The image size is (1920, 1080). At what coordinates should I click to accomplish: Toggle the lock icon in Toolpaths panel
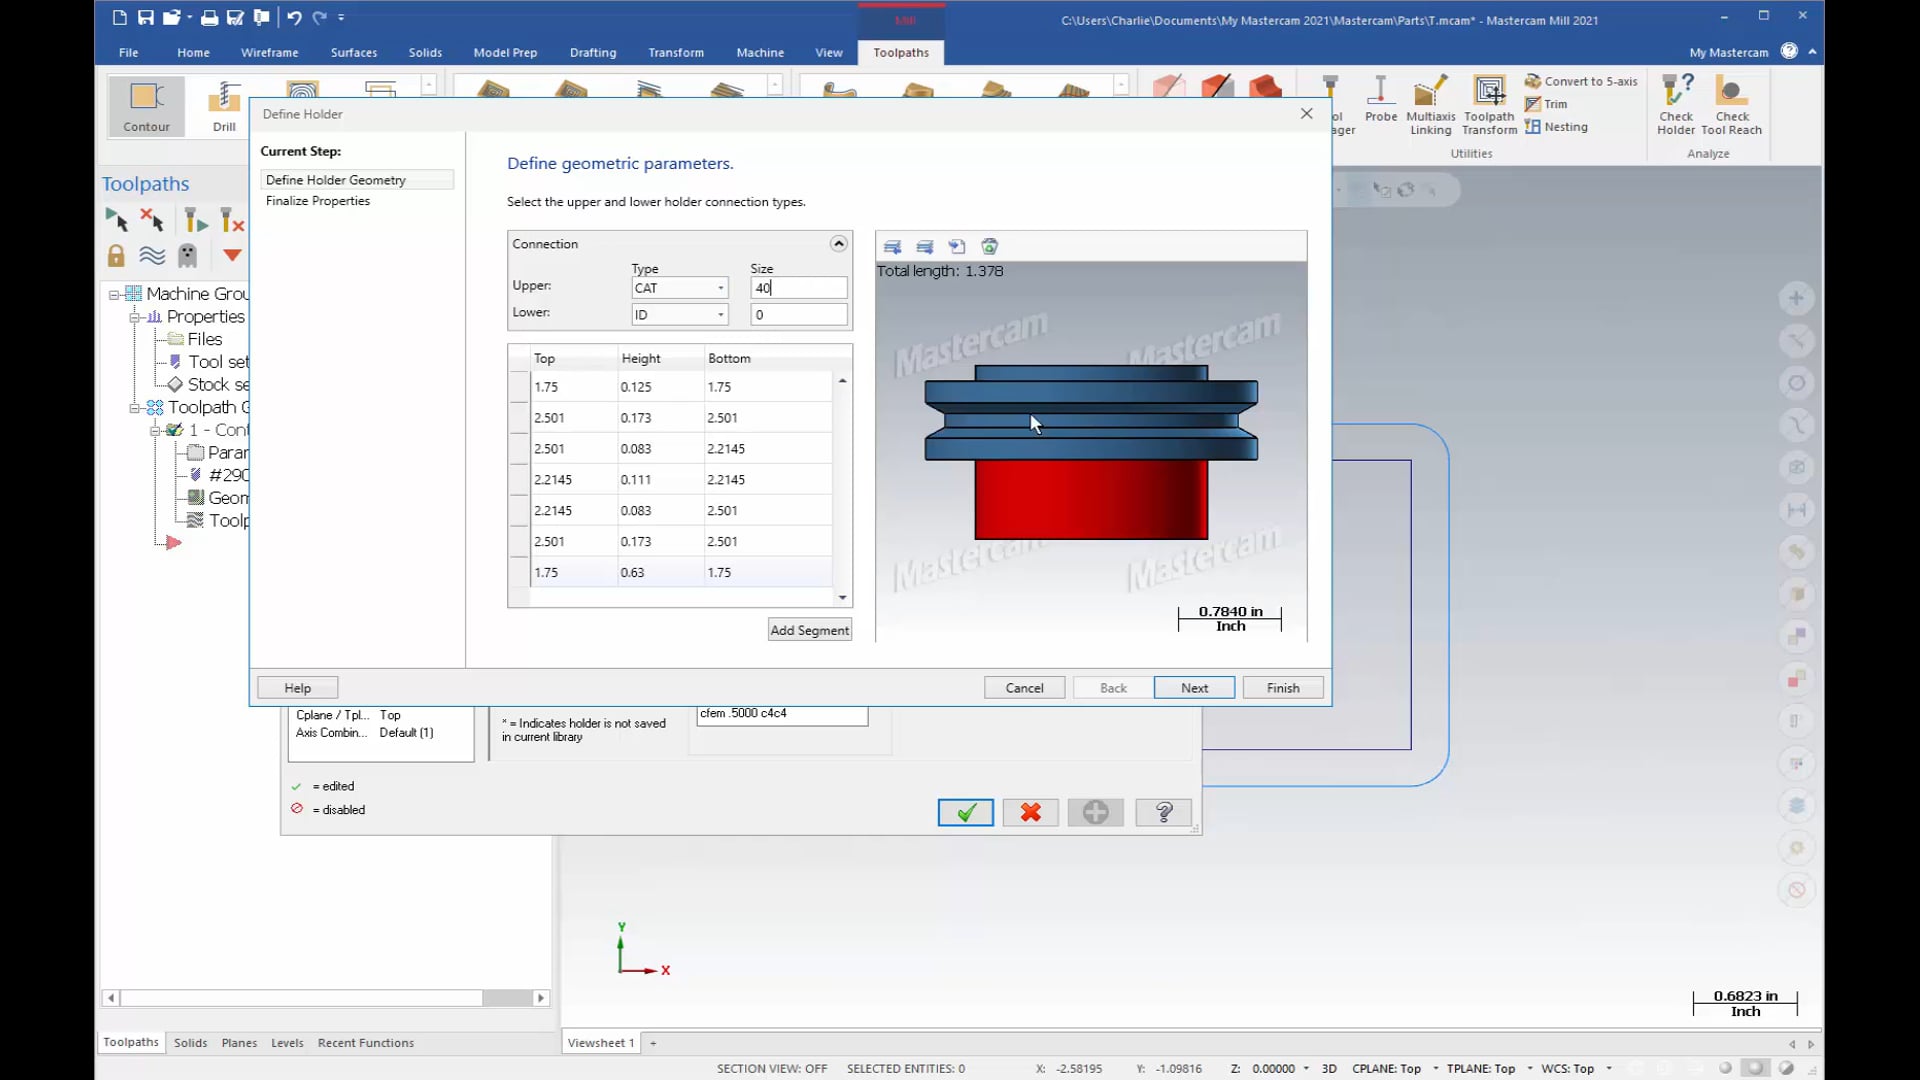(x=116, y=256)
